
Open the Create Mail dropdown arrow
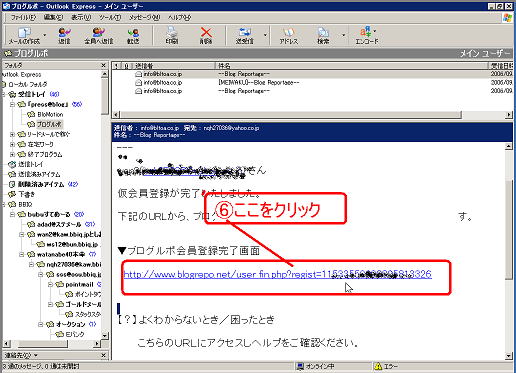click(44, 35)
